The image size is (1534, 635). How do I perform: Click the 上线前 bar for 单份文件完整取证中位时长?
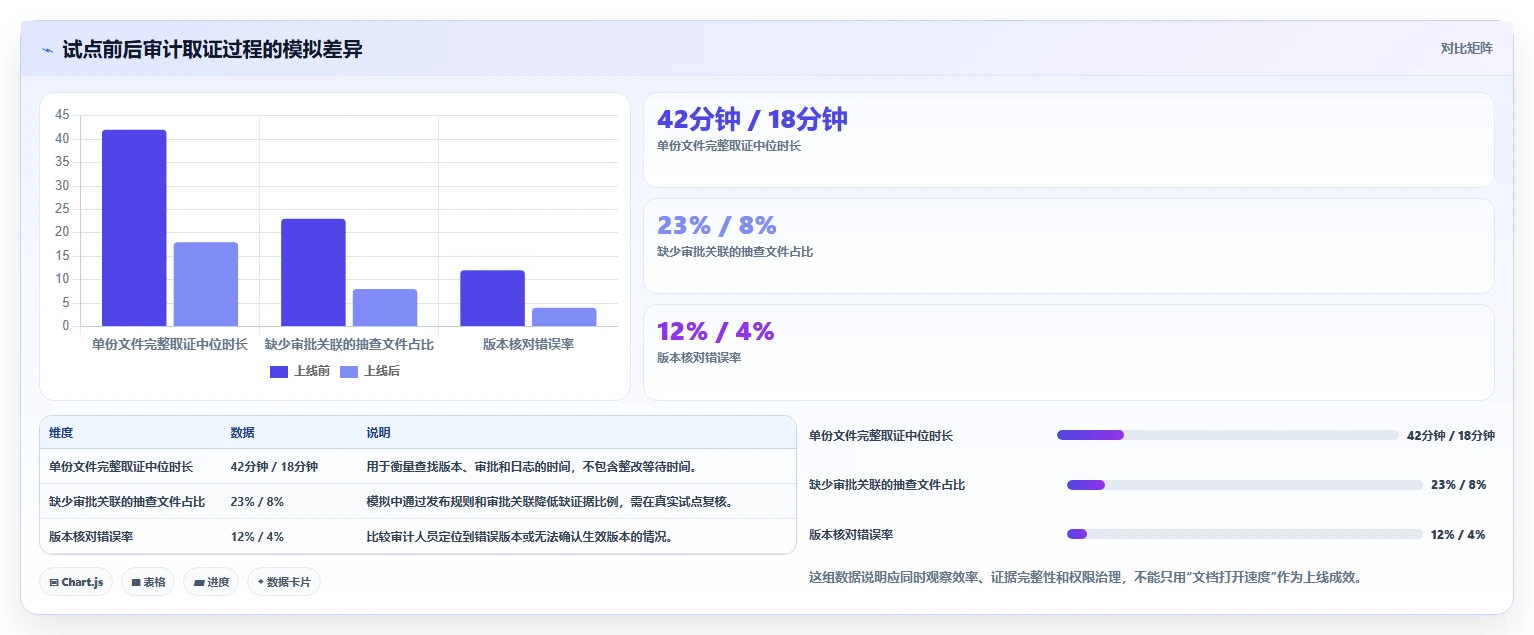(x=134, y=228)
